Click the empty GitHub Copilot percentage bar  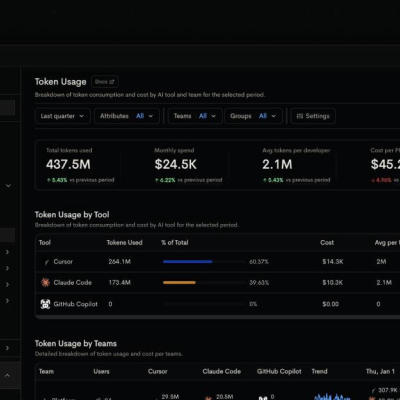point(204,304)
